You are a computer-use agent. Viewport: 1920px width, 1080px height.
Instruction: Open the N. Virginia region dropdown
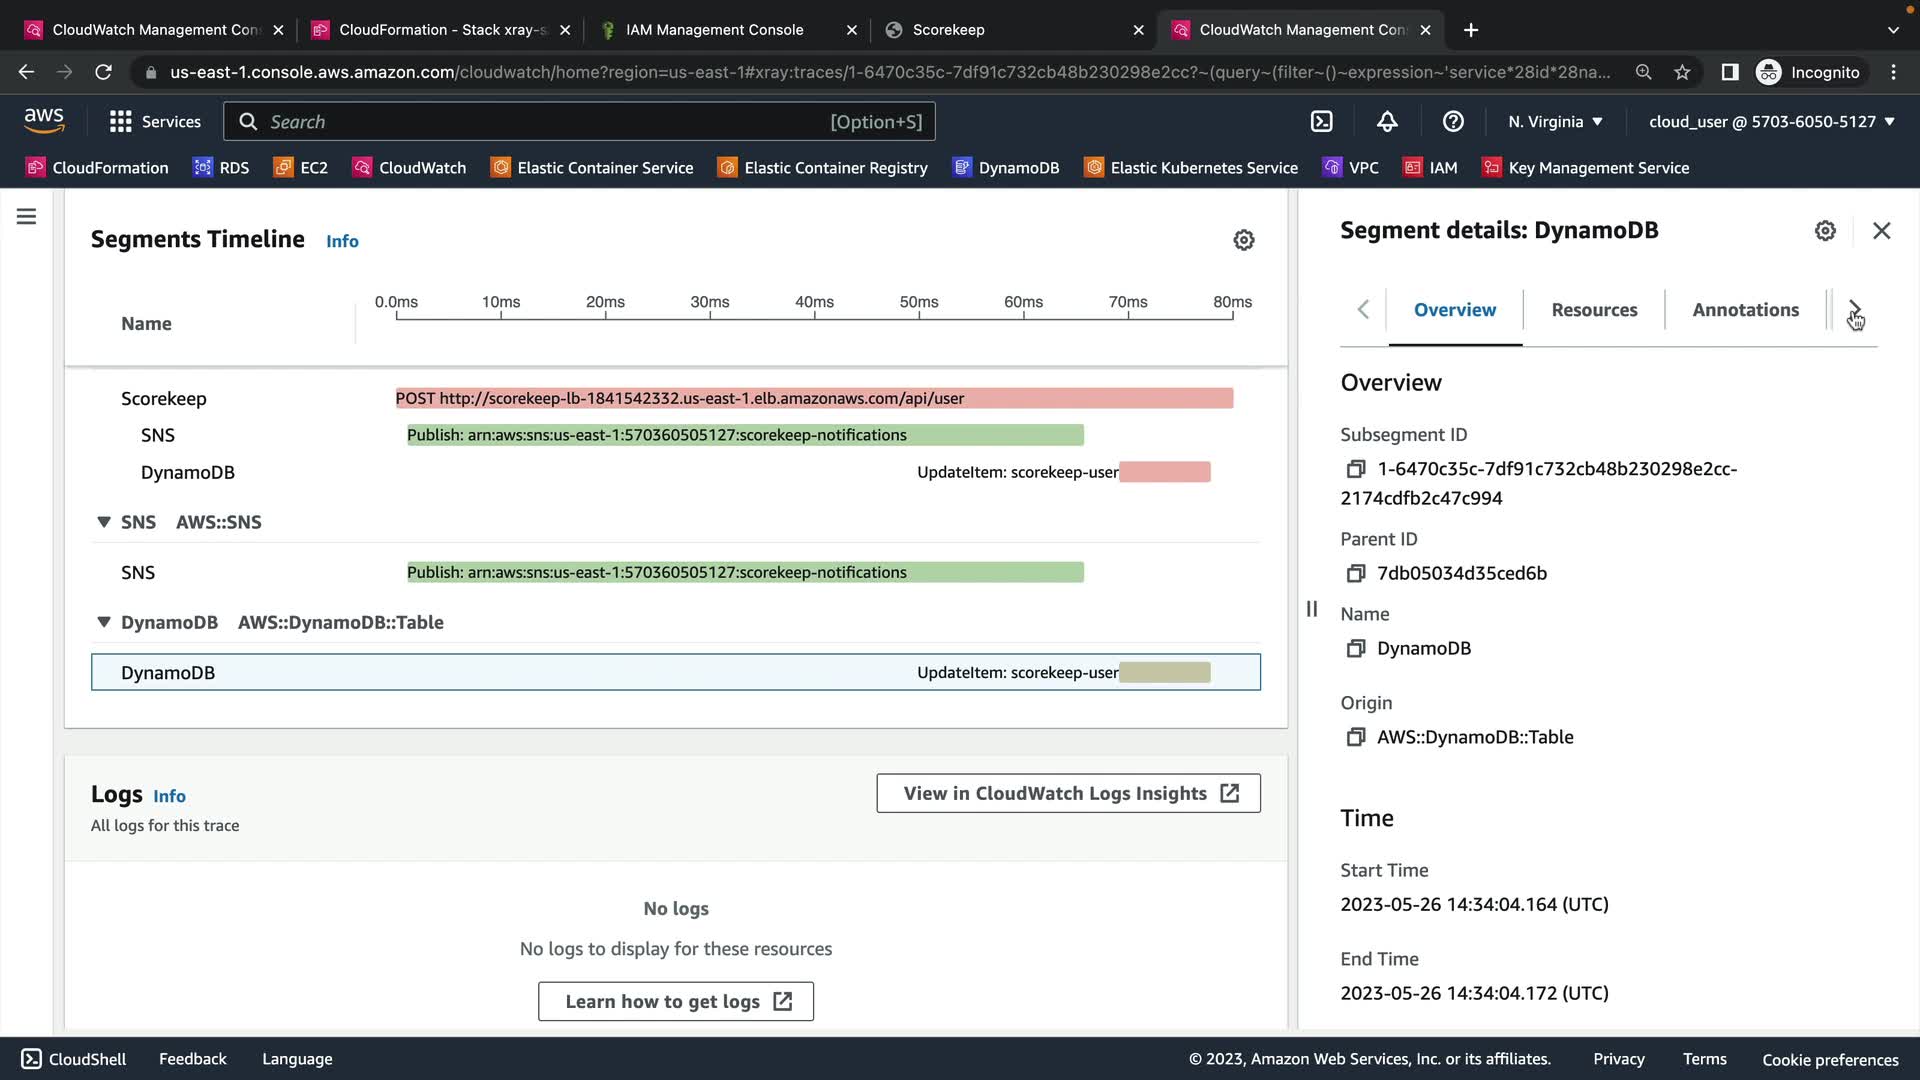click(1555, 121)
